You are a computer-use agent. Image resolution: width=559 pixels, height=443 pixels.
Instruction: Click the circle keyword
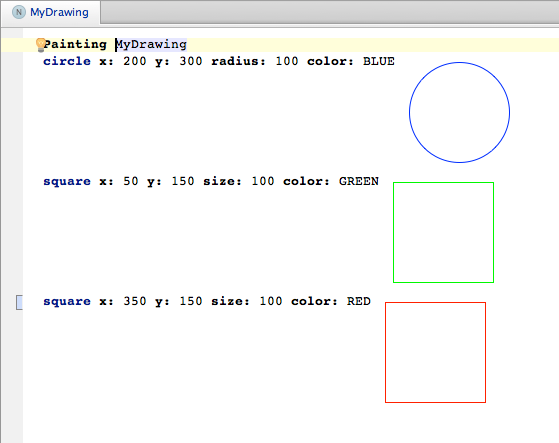pos(67,61)
